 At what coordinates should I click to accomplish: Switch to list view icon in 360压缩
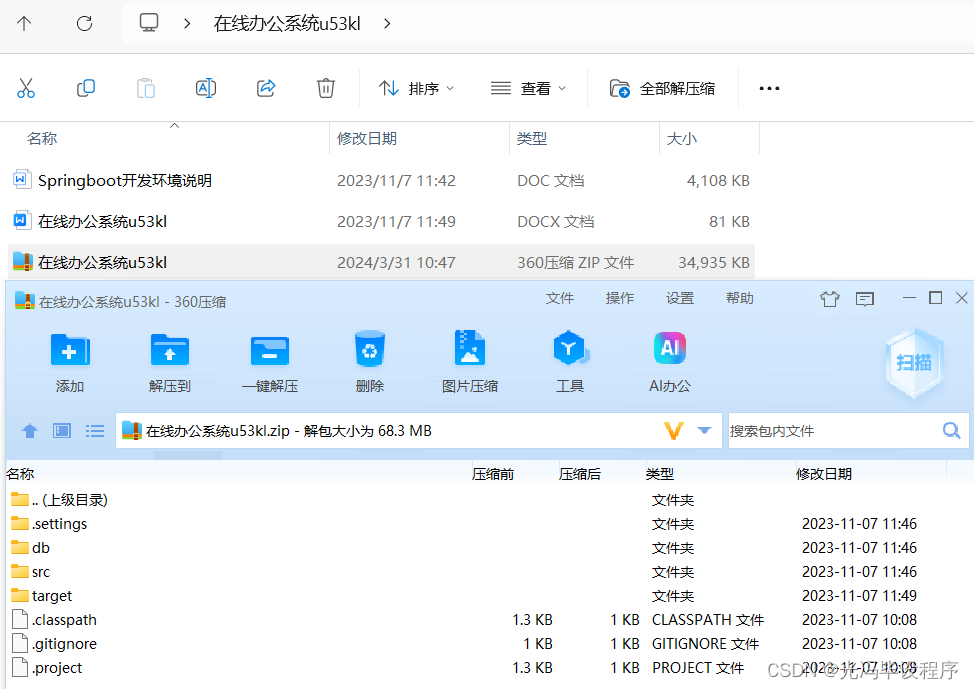(95, 430)
